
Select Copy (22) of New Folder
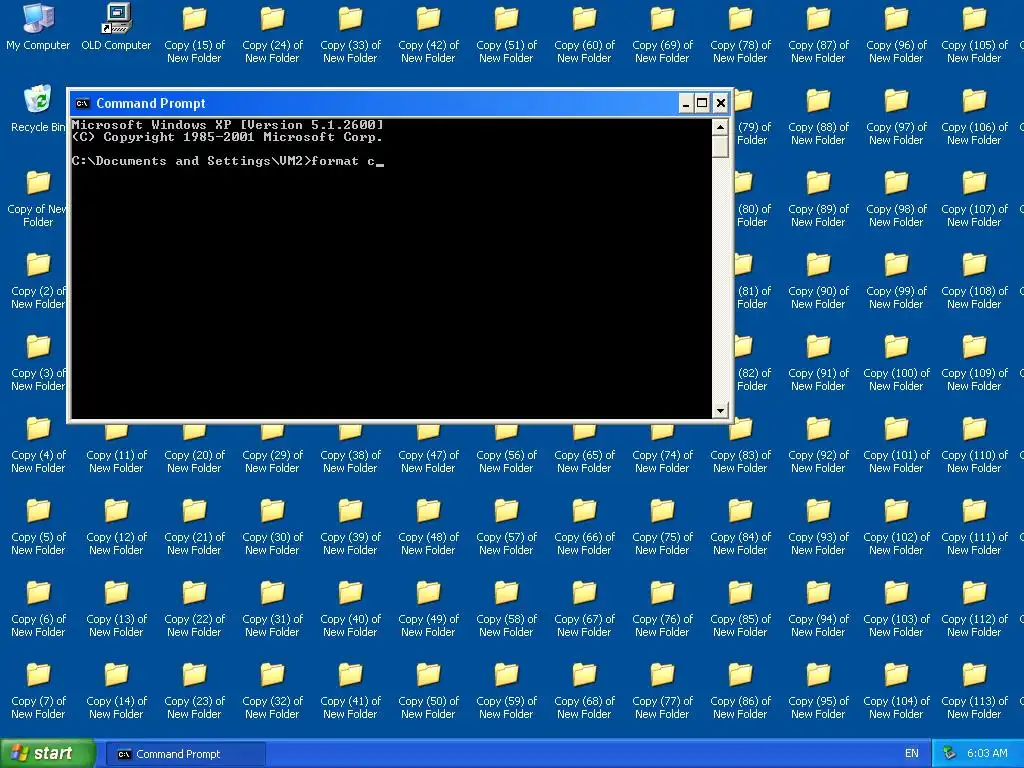point(194,608)
